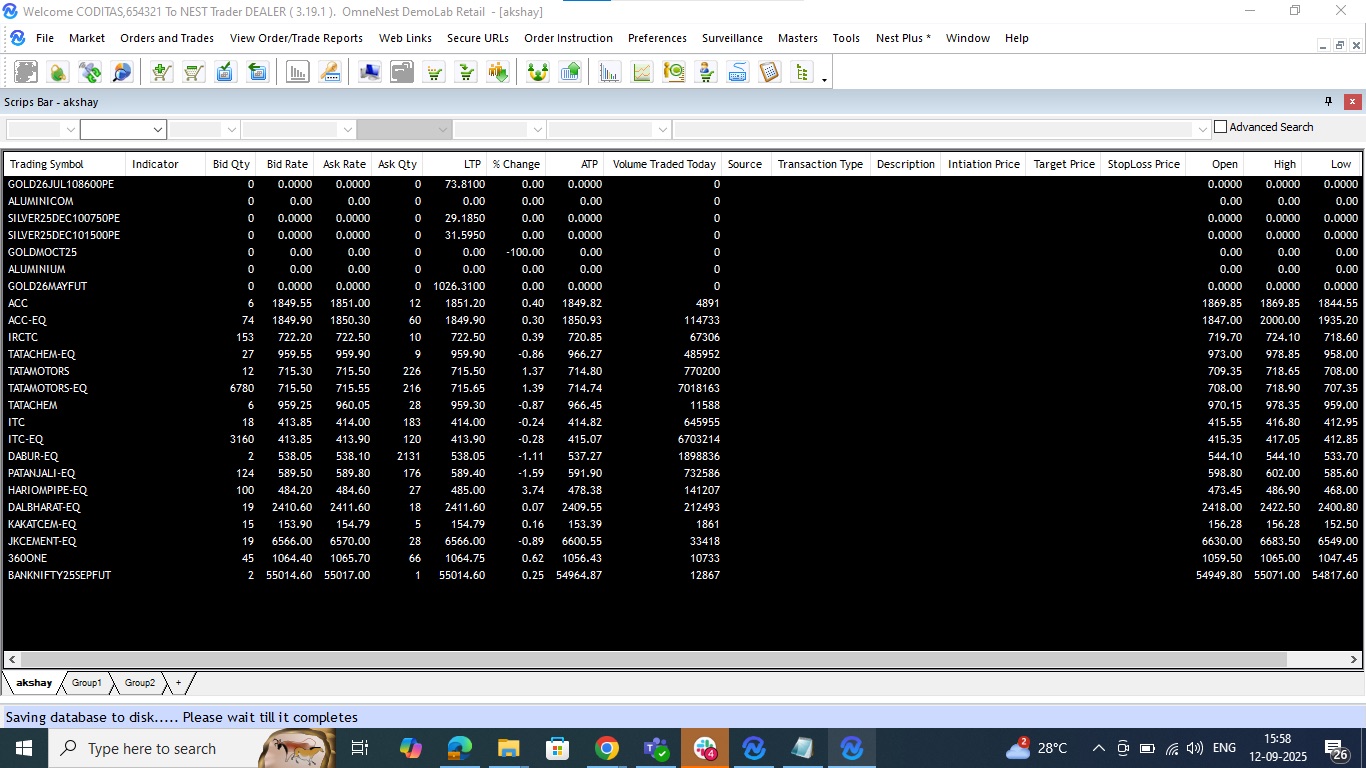This screenshot has width=1366, height=768.
Task: Click the Transaction Type column header
Action: pos(820,164)
